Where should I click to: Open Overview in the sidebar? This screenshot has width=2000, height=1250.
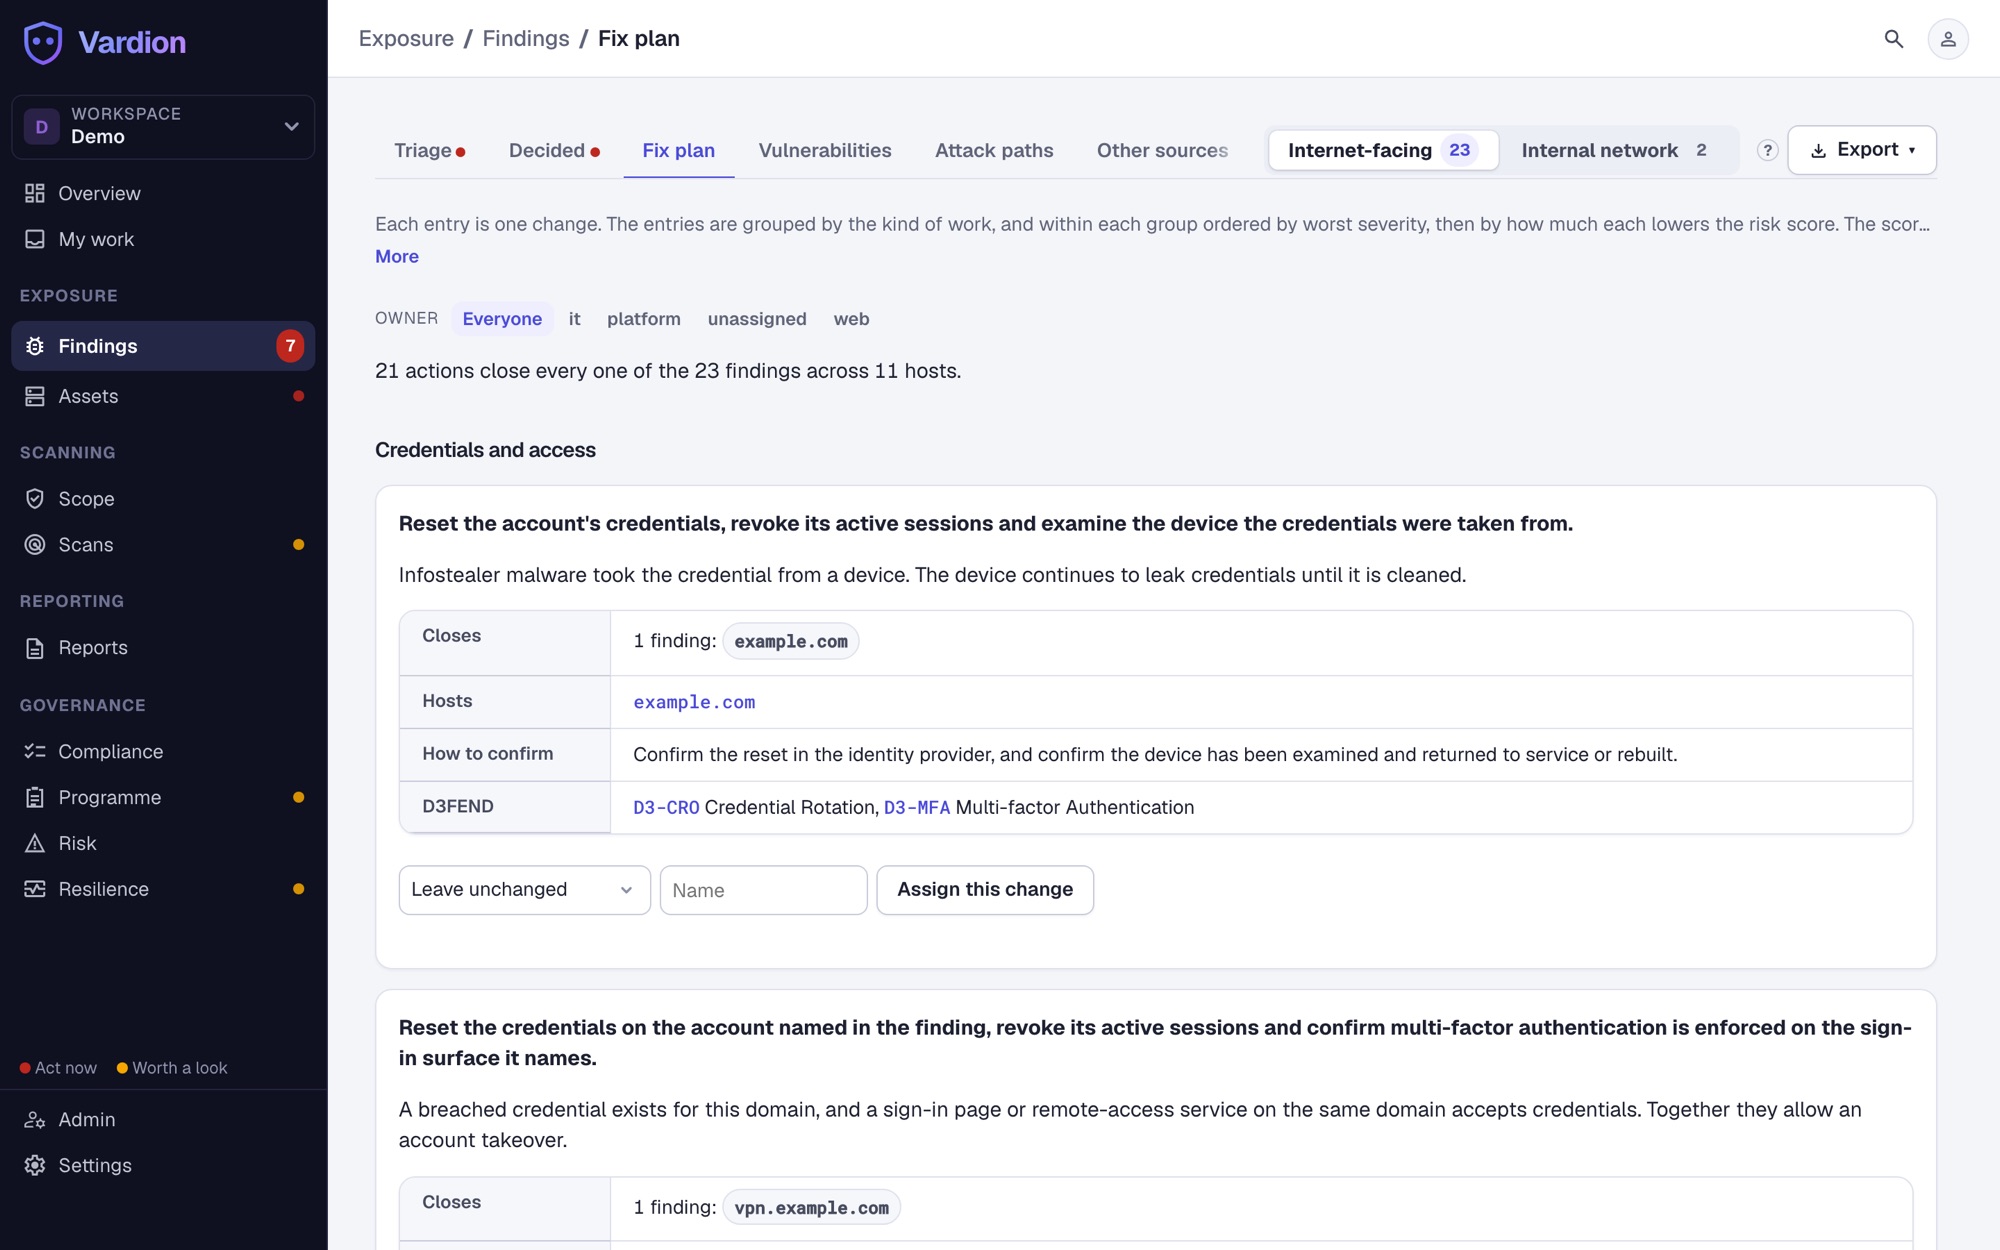163,193
